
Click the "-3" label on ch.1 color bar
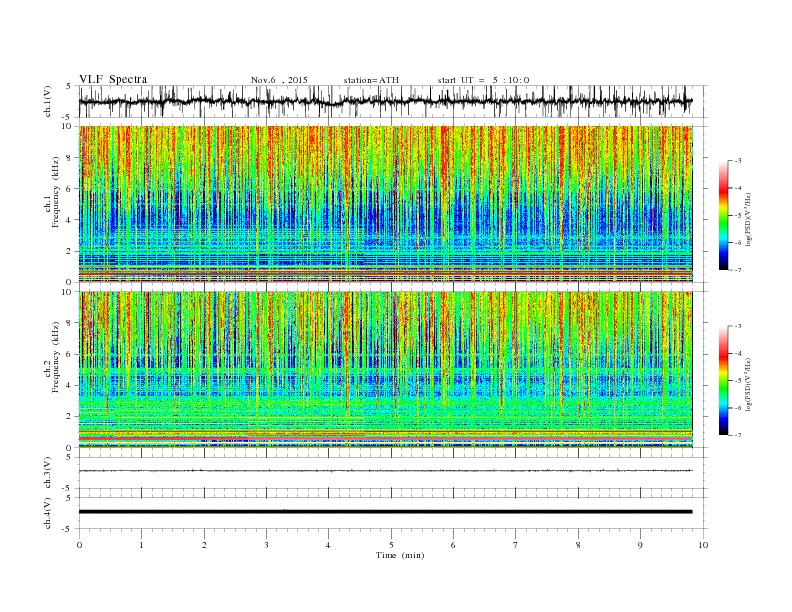click(x=737, y=161)
